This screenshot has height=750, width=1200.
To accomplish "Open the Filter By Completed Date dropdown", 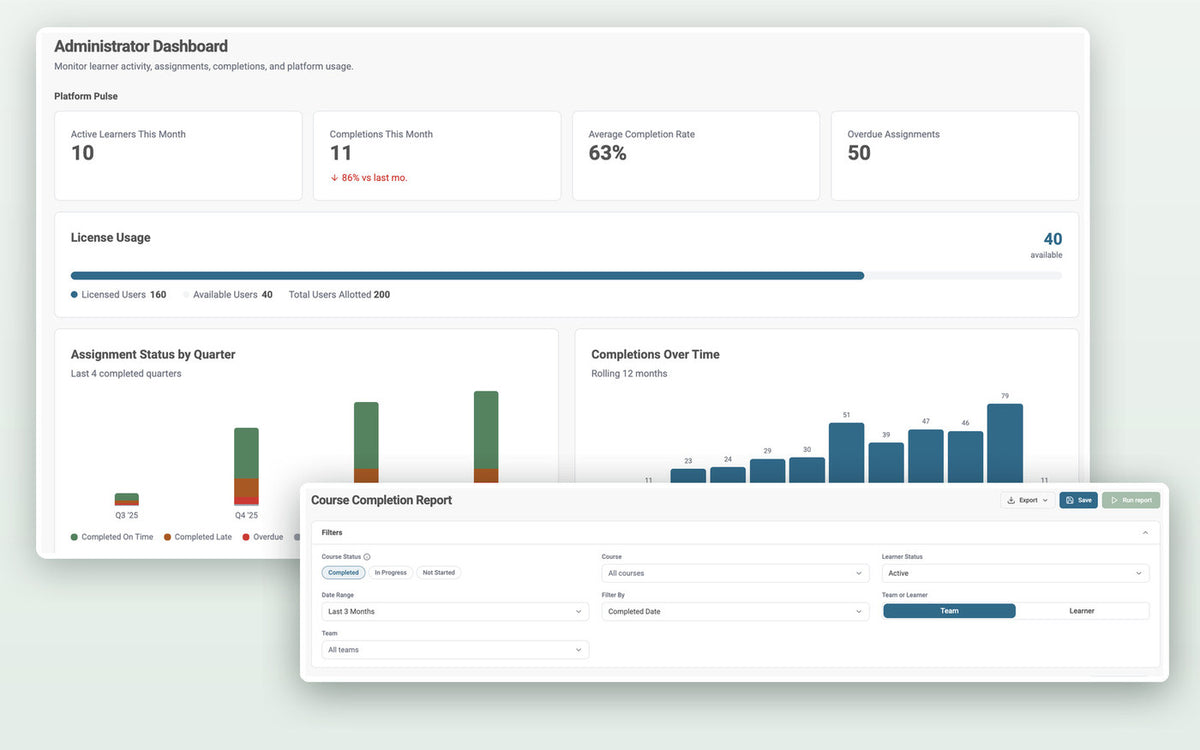I will (735, 611).
